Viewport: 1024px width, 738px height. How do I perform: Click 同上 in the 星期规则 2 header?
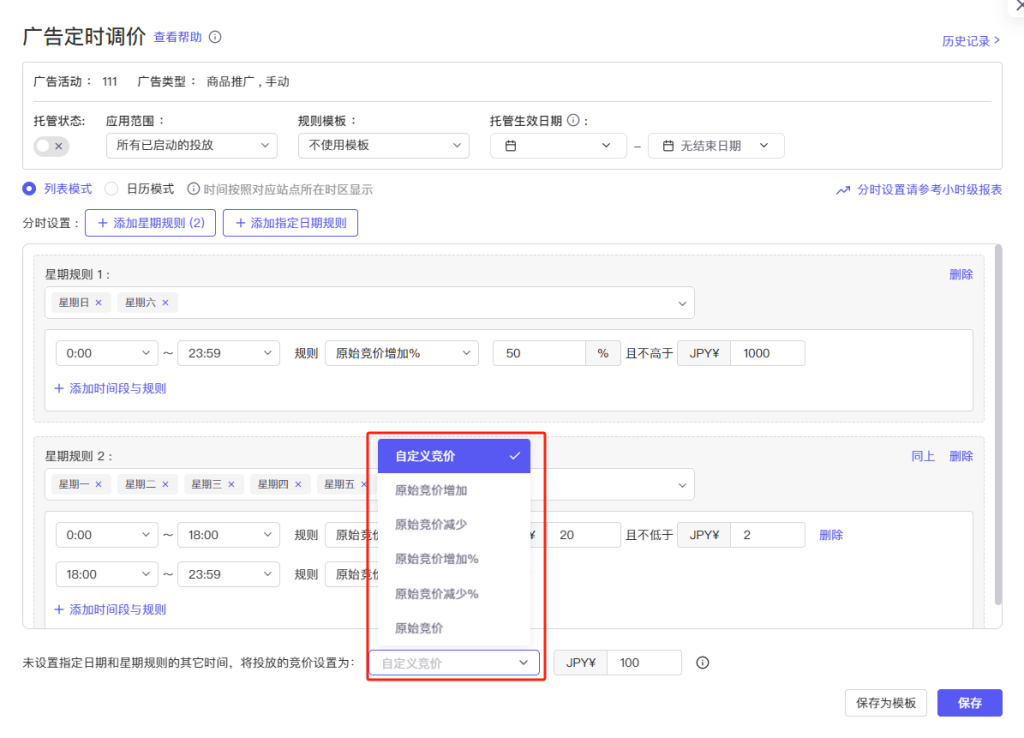point(923,456)
